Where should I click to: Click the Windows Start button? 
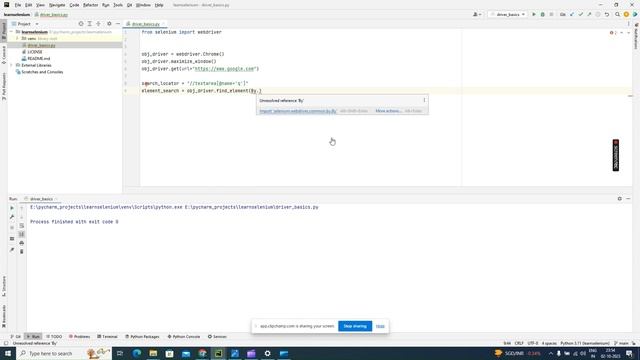pyautogui.click(x=8, y=353)
